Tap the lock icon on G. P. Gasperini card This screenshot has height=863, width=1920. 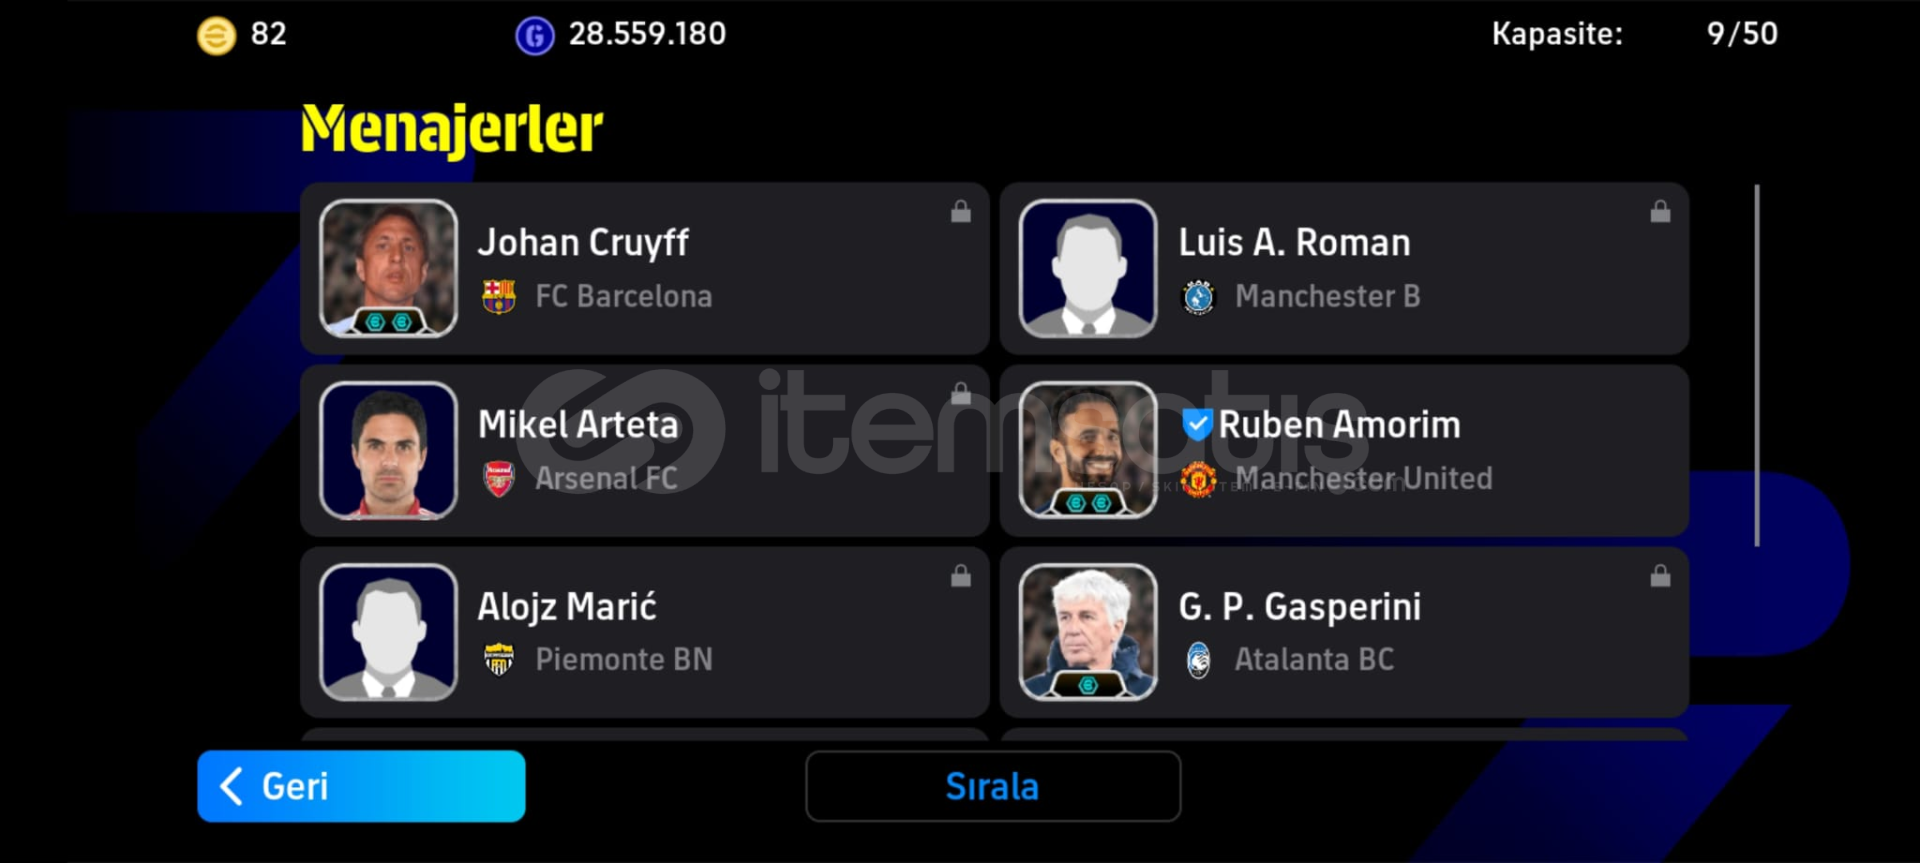[1660, 575]
